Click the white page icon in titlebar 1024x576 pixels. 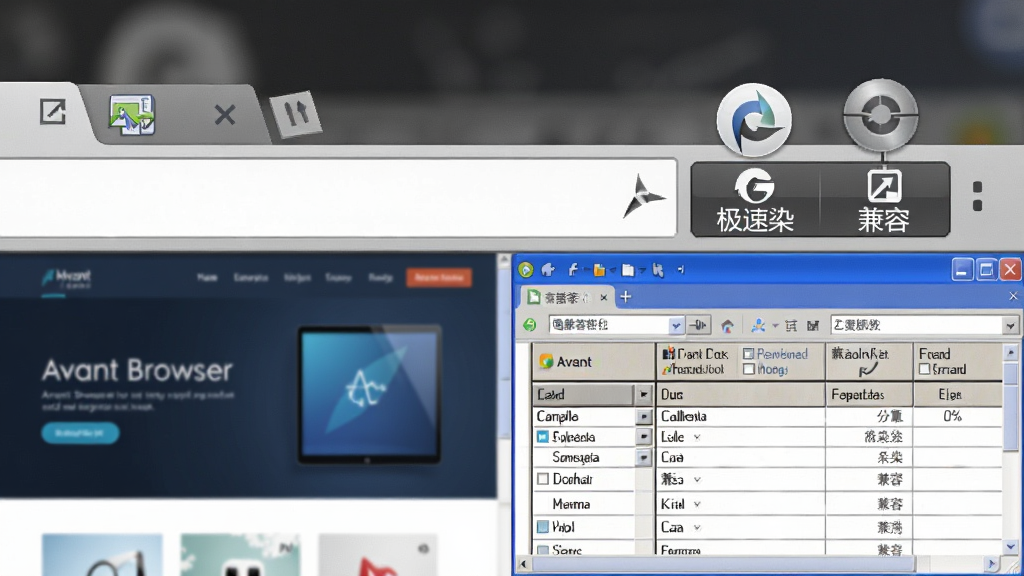(x=628, y=270)
